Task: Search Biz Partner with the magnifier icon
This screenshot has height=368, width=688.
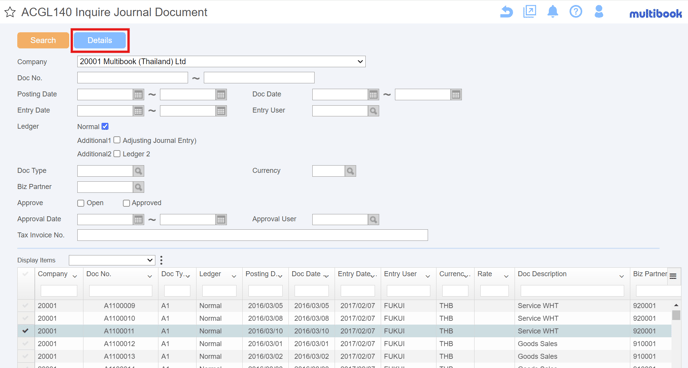Action: coord(138,187)
